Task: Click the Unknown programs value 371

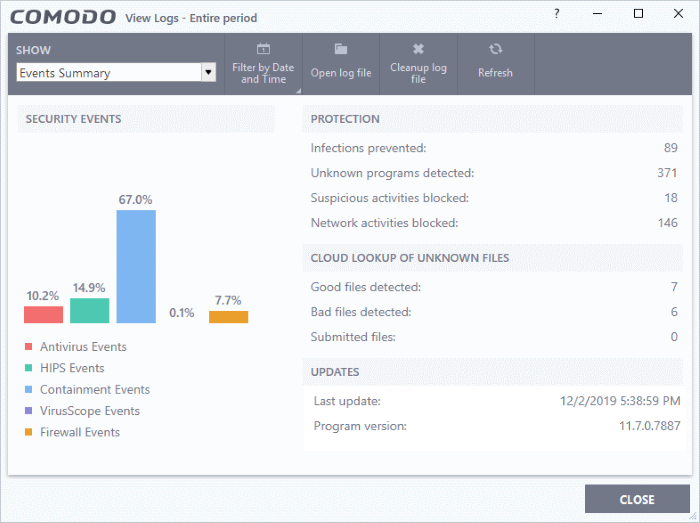Action: (x=667, y=173)
